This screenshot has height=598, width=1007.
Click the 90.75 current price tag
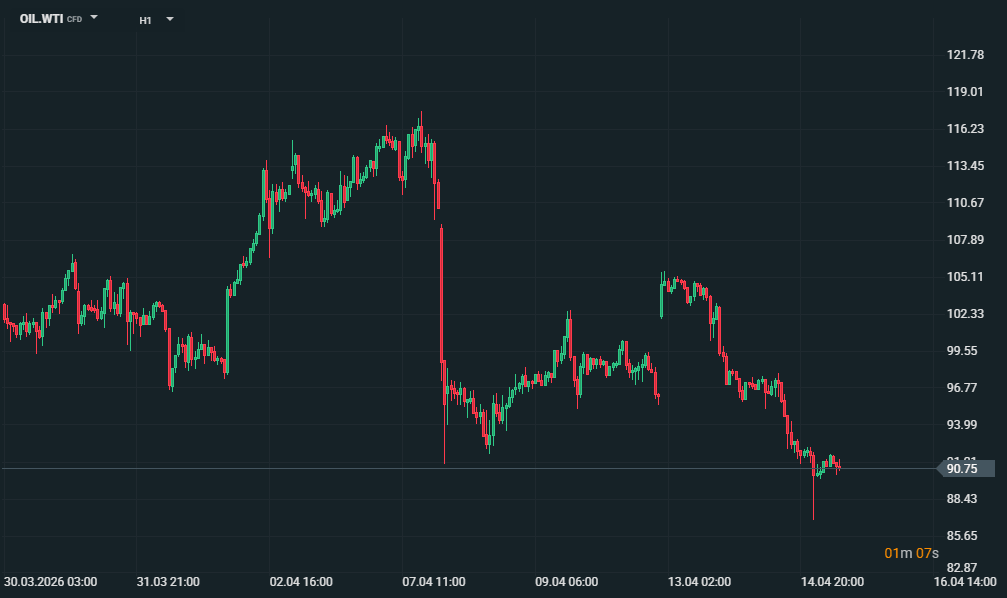(962, 468)
